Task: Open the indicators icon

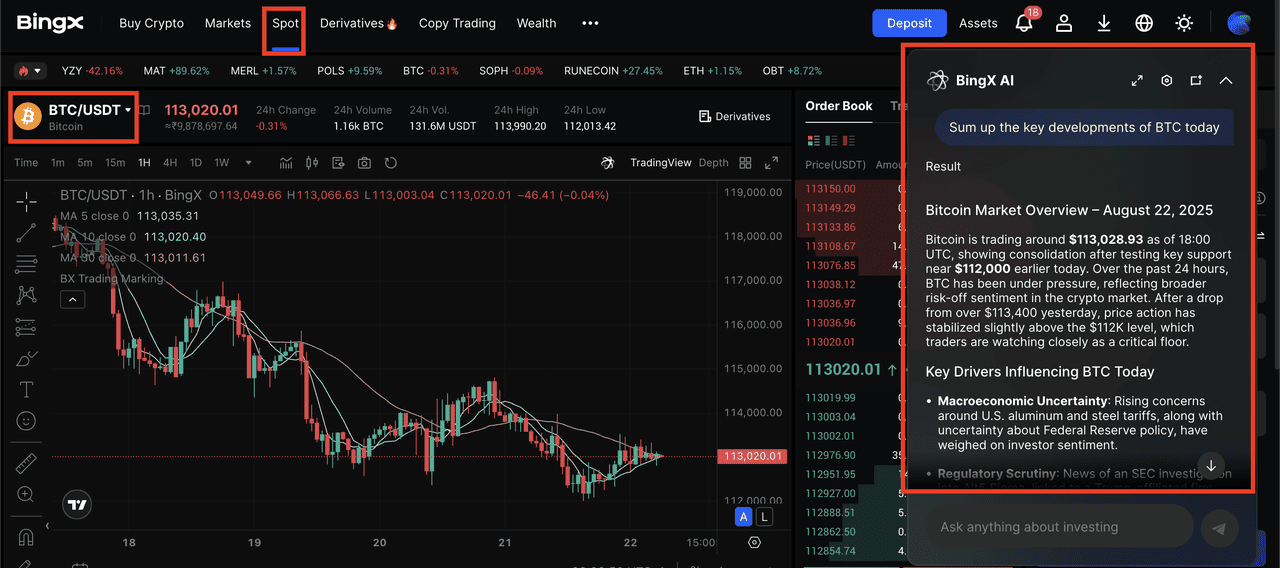Action: point(286,163)
